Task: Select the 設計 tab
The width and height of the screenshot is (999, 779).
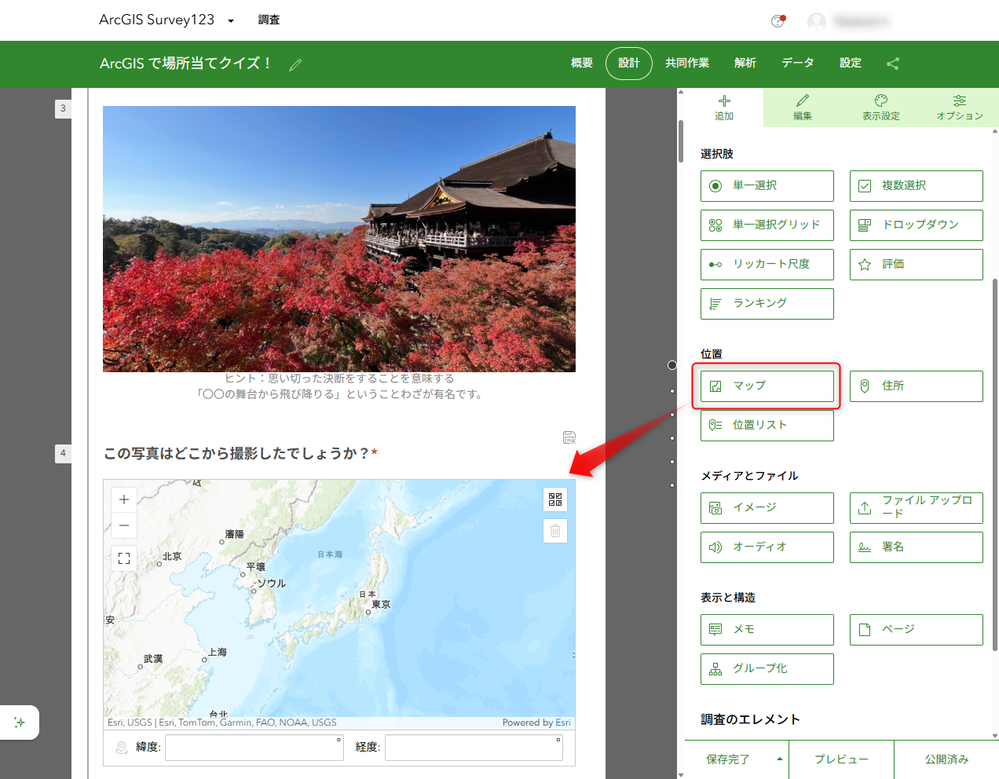Action: pos(628,63)
